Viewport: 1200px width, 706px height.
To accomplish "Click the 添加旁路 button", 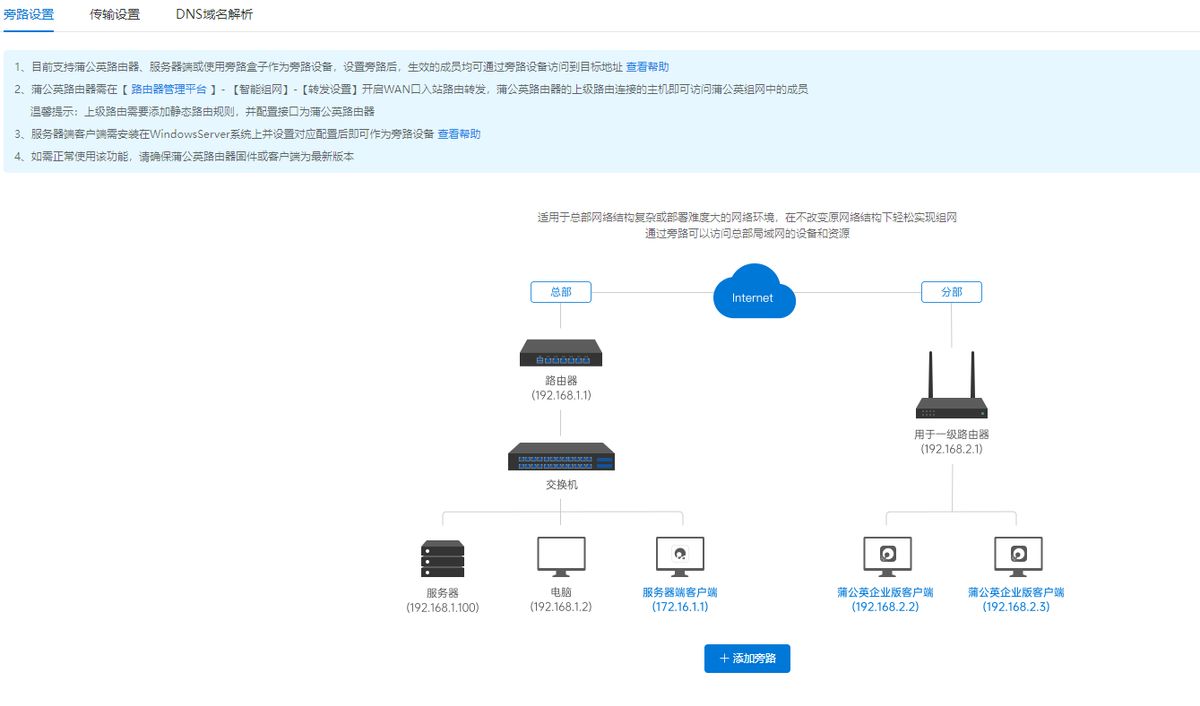I will [x=747, y=659].
